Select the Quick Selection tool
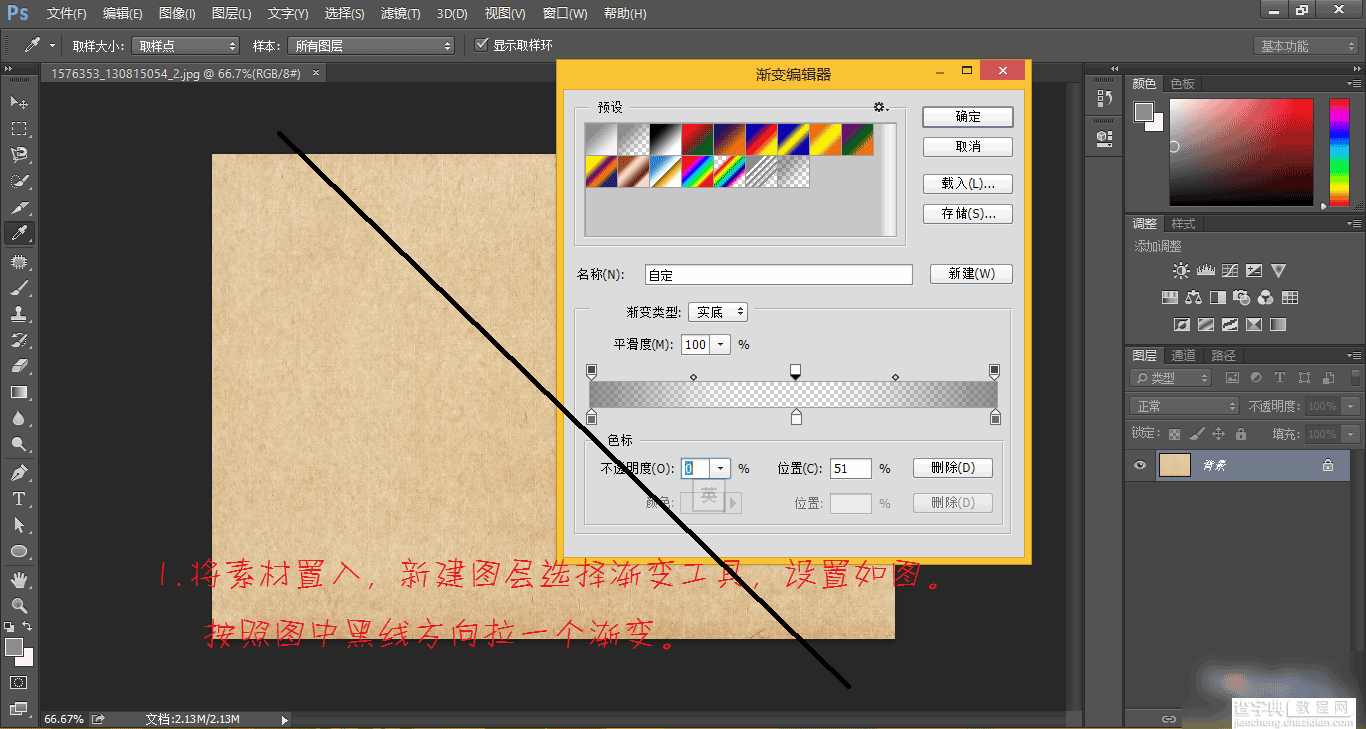The image size is (1366, 729). [19, 181]
